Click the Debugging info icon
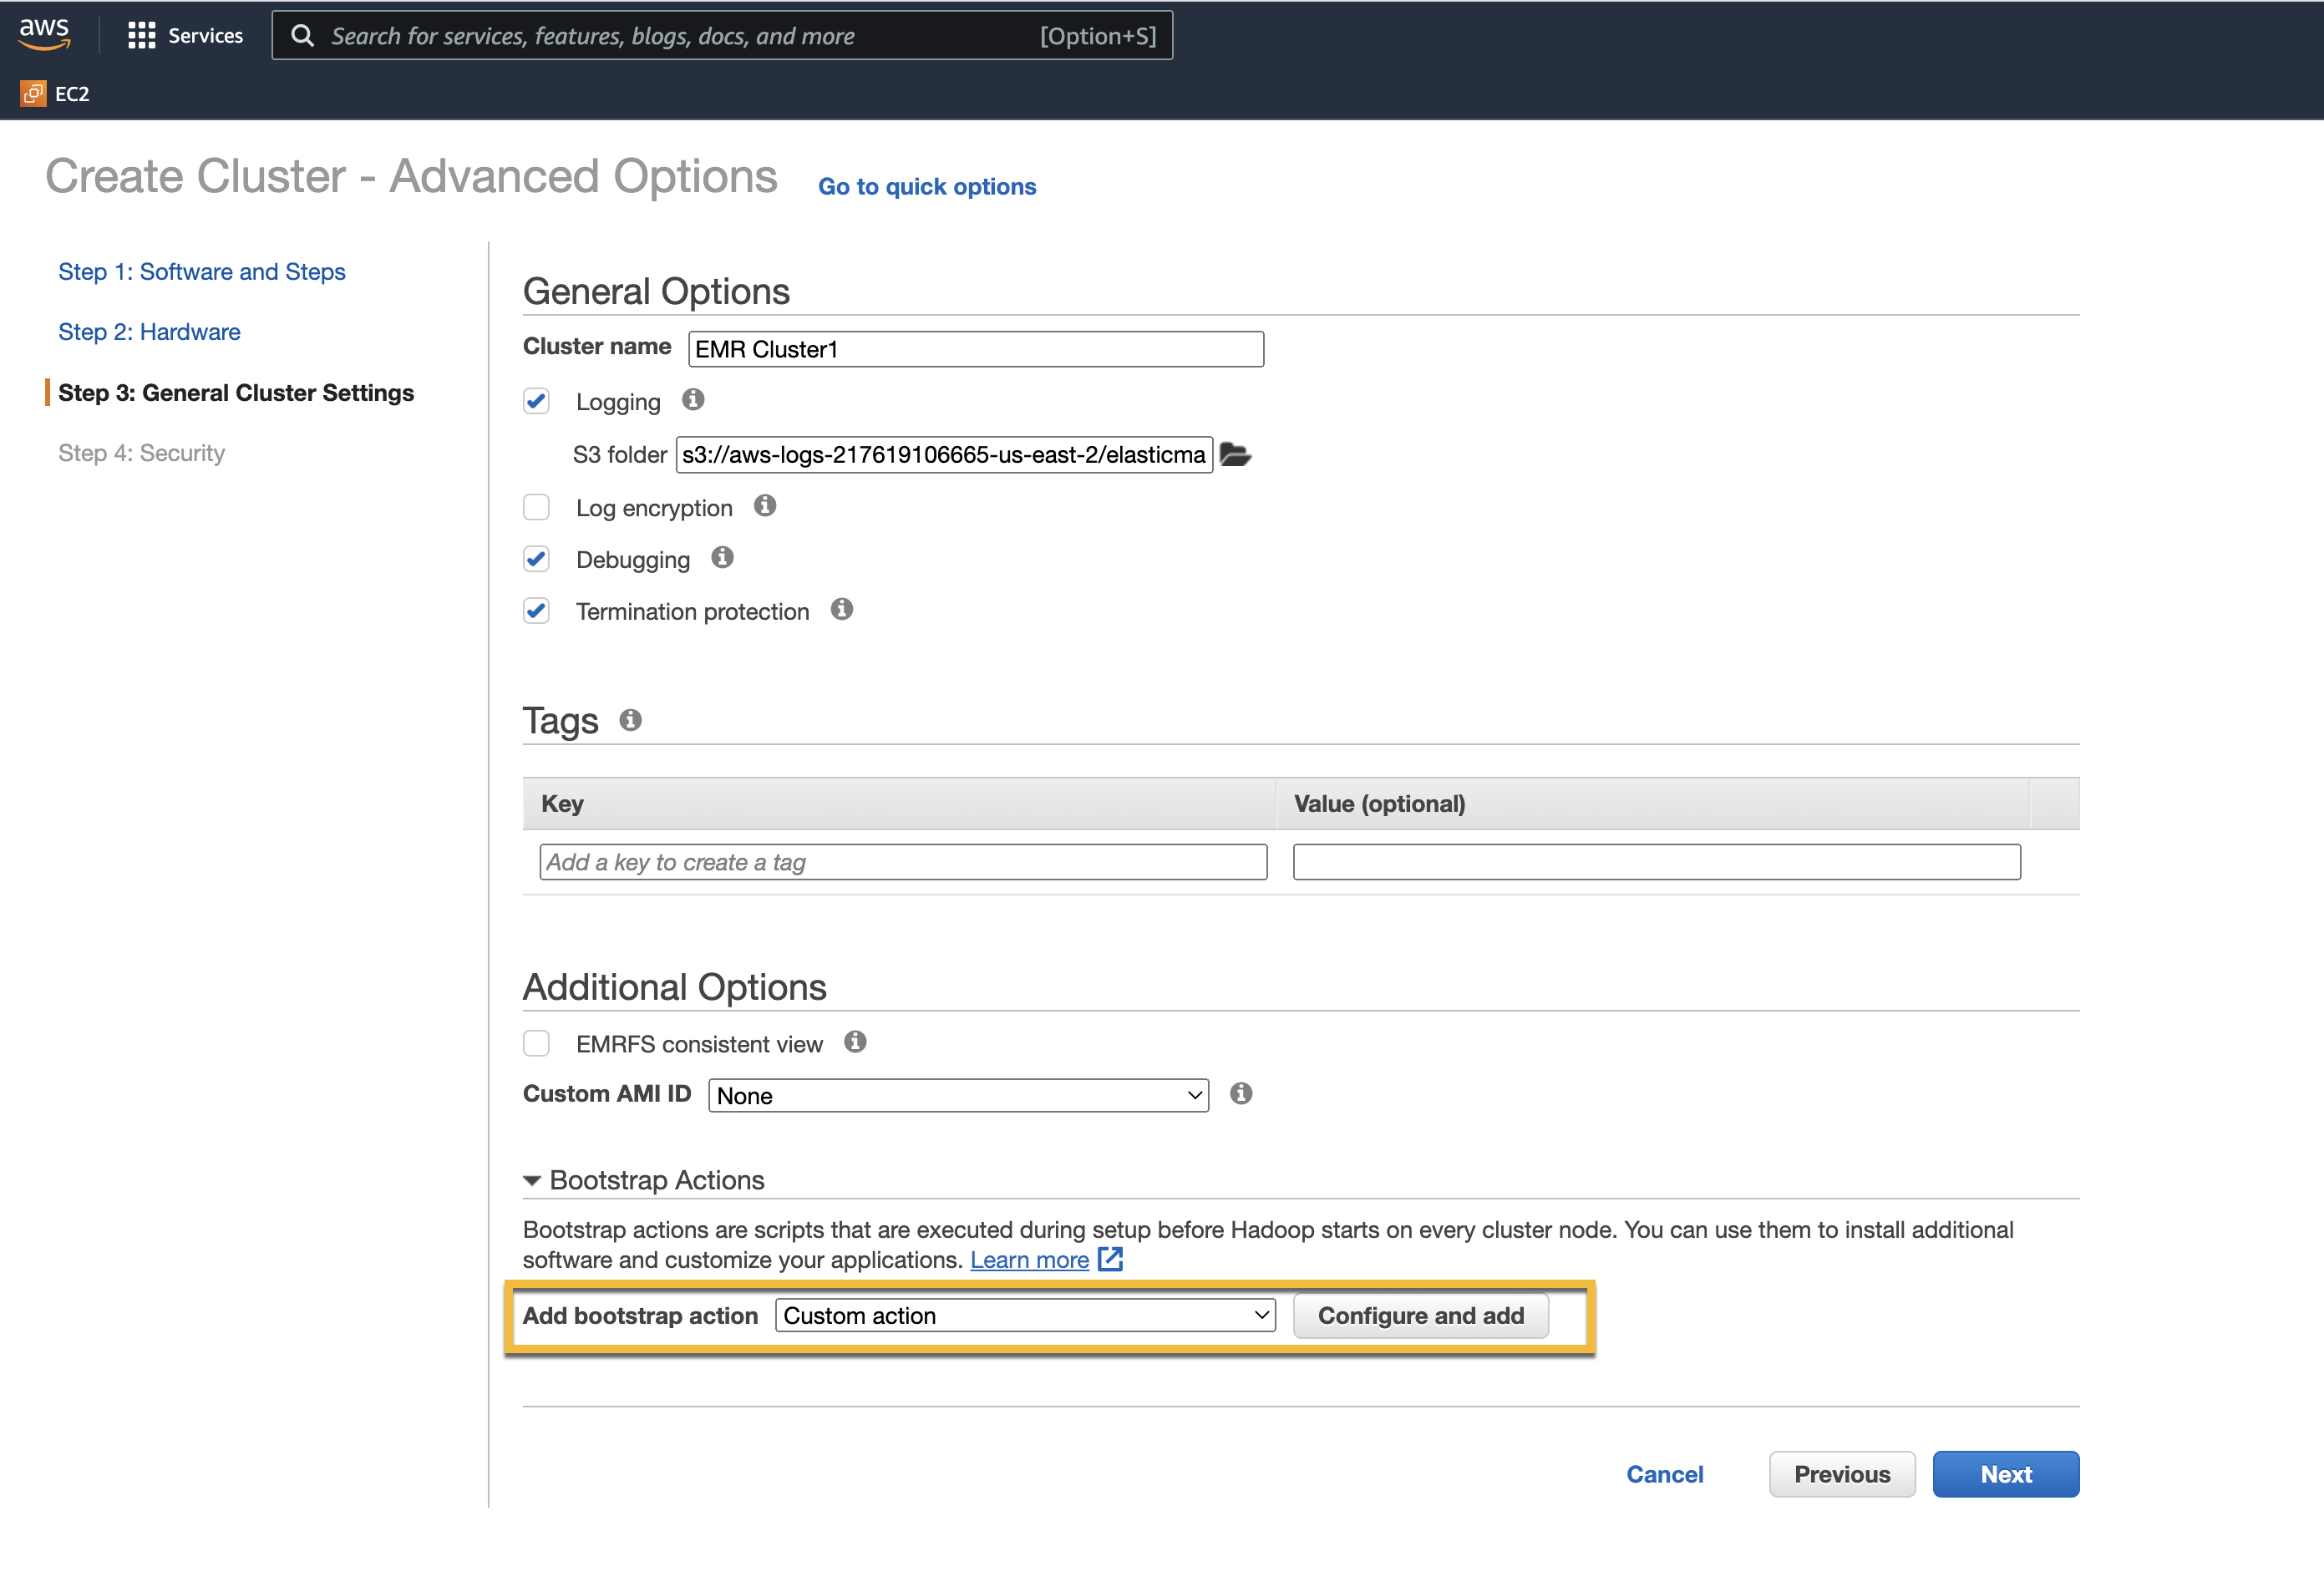The height and width of the screenshot is (1587, 2324). pyautogui.click(x=722, y=557)
